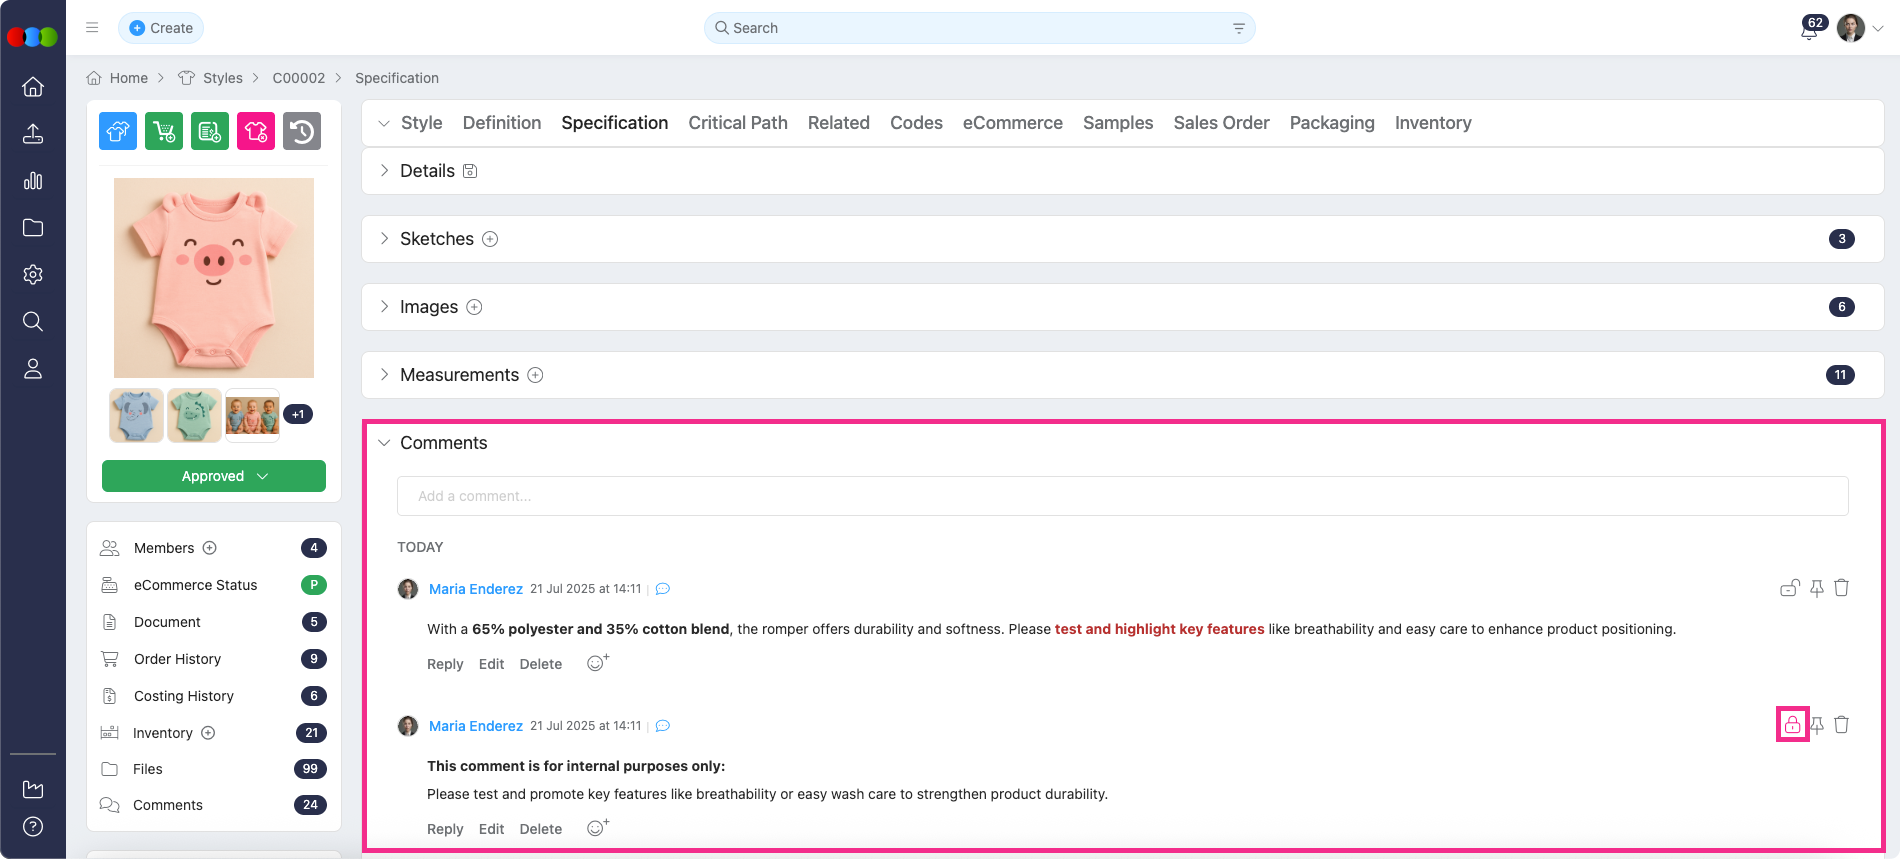Toggle the pink lock on the internal comment
Screen dimensions: 1900x859
pos(1792,725)
